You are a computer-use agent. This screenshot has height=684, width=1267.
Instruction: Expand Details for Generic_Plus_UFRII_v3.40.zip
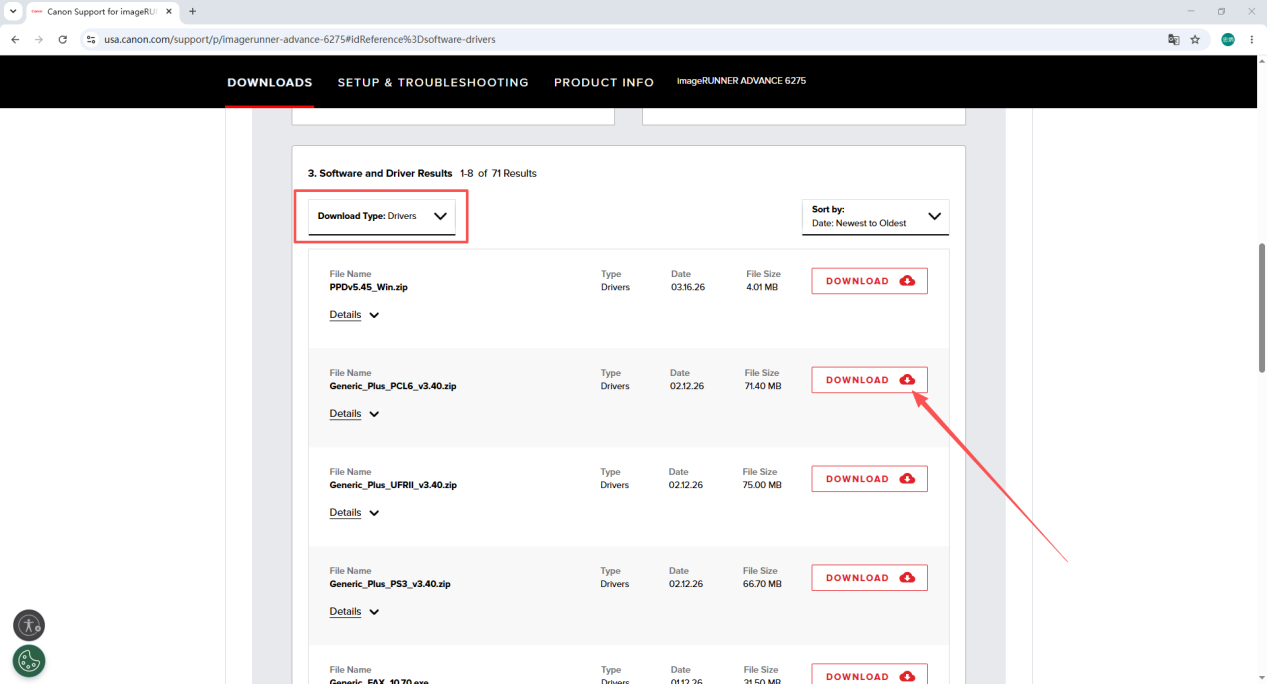pyautogui.click(x=354, y=513)
